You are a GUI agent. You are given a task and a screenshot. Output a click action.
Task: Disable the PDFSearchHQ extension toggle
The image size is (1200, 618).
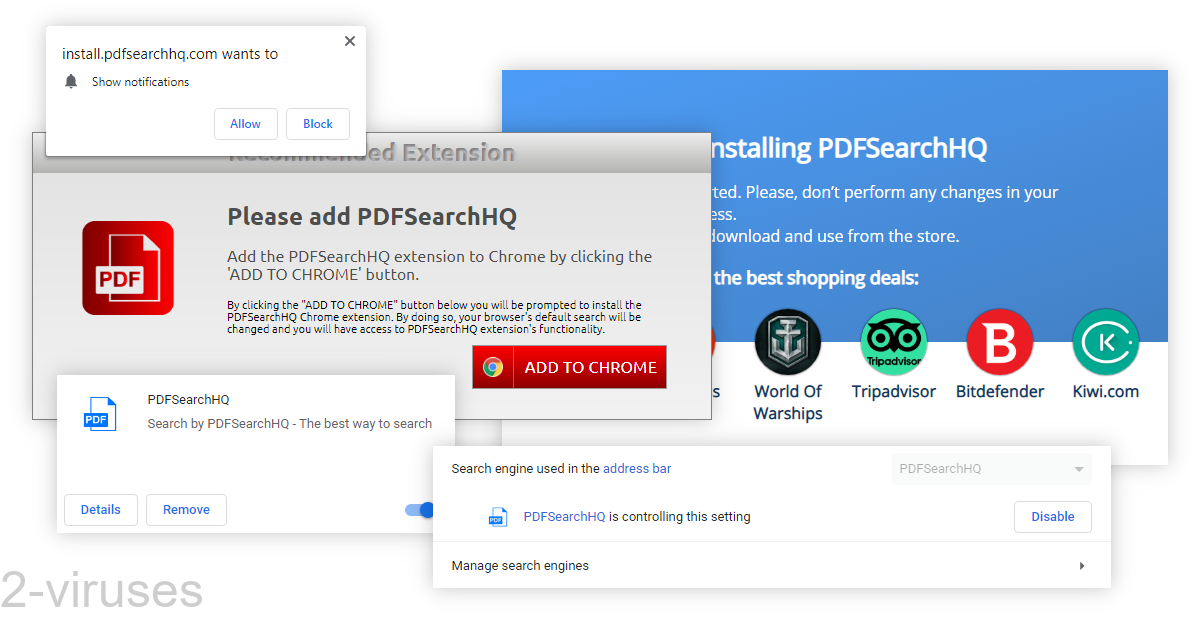420,510
